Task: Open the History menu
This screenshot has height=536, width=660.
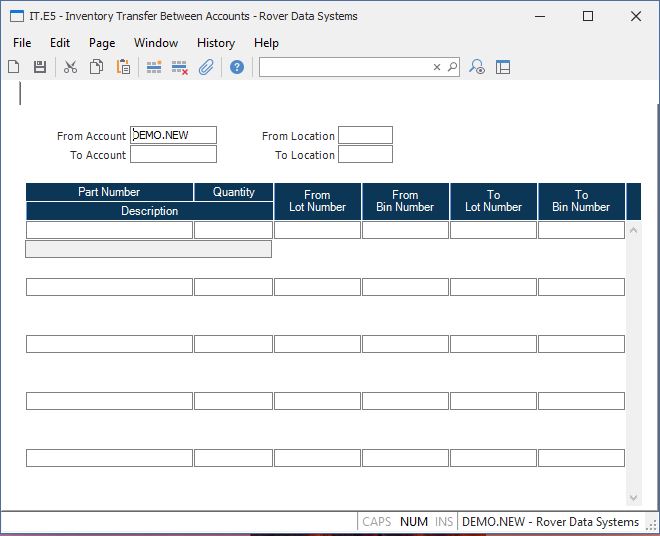Action: tap(215, 43)
